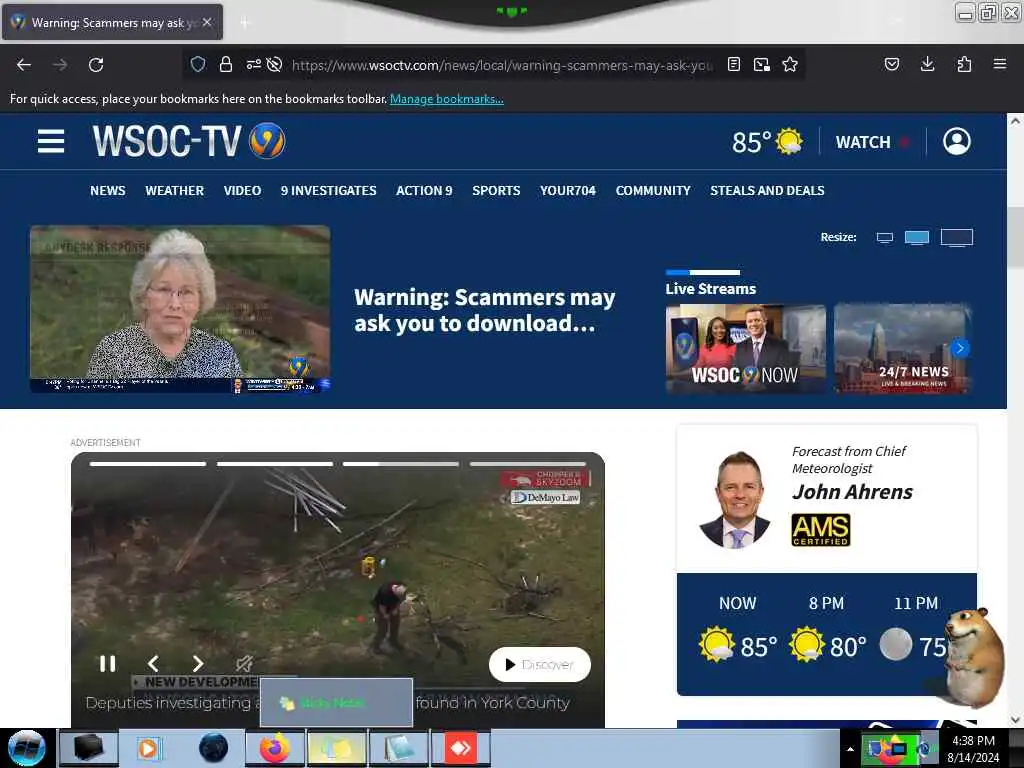Open the tracking protection shield icon
The image size is (1024, 768).
click(x=198, y=64)
